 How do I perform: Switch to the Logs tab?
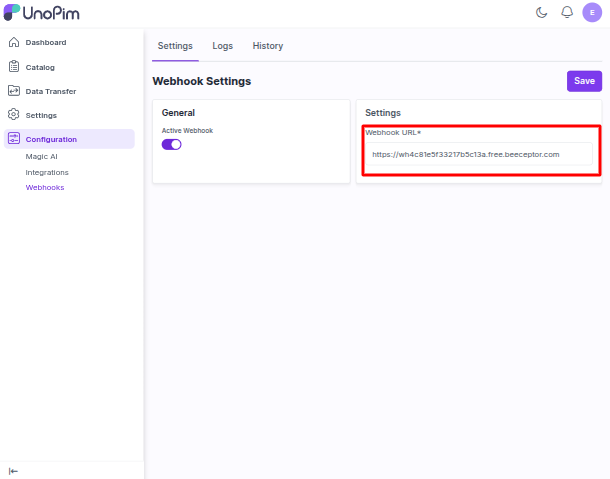tap(222, 46)
